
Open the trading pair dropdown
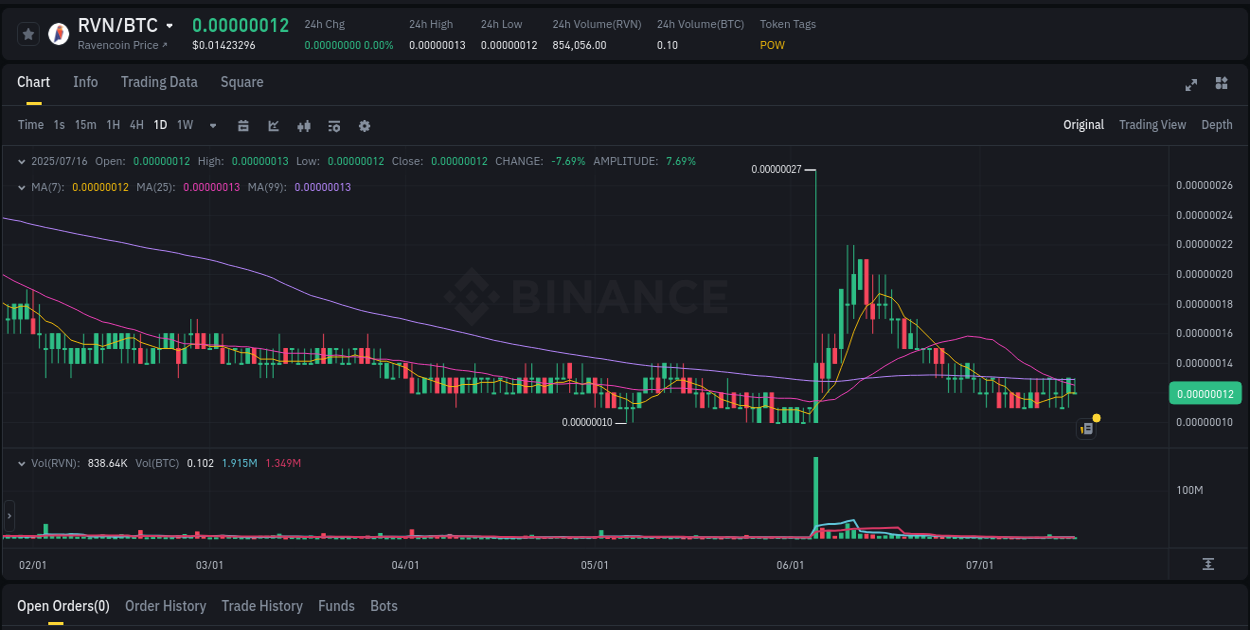point(170,26)
